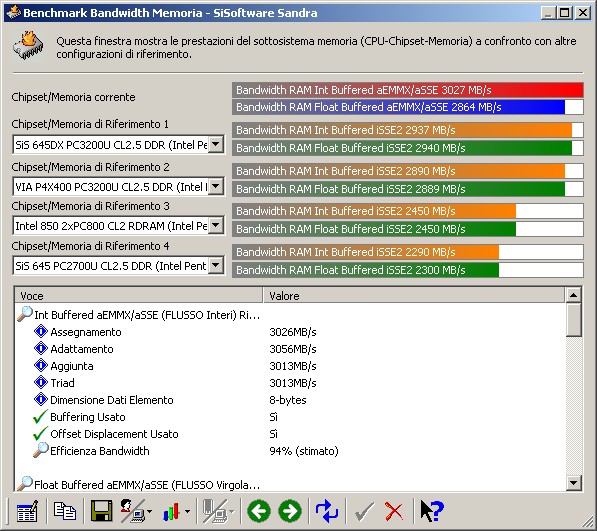Select the 3026MB/s Assegnamento value
Viewport: 597px width, 531px height.
coord(292,332)
